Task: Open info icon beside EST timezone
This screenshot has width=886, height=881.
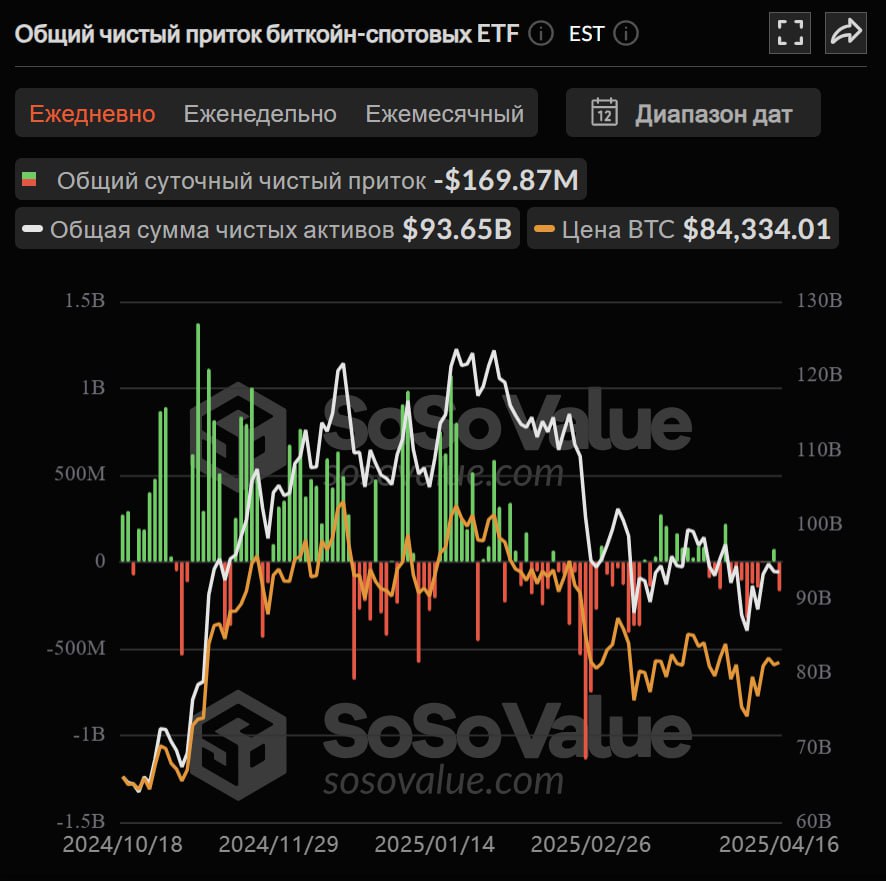Action: click(x=626, y=34)
